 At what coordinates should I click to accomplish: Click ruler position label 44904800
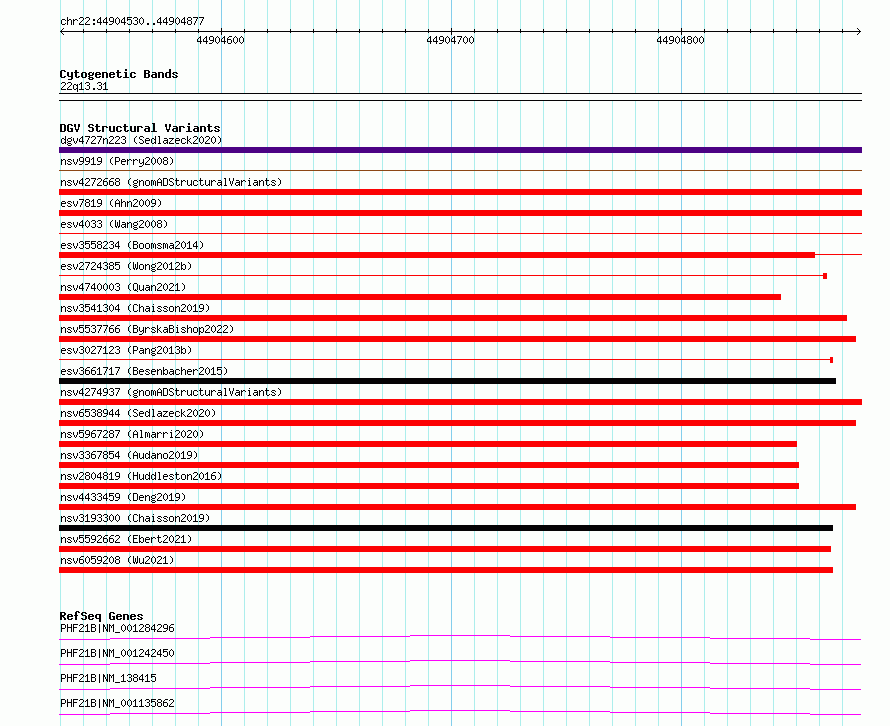click(x=680, y=40)
